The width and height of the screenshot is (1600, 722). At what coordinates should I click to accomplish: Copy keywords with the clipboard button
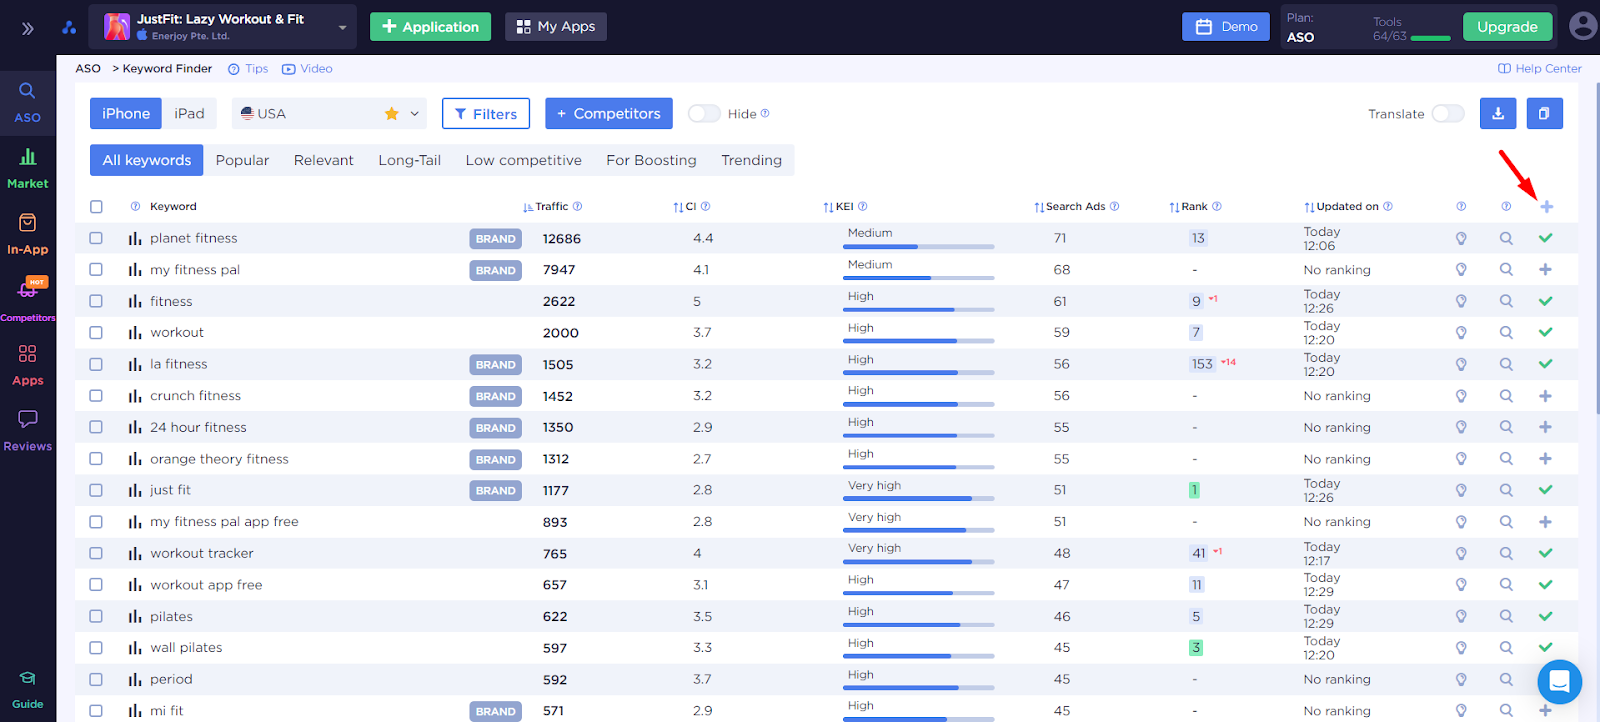(1544, 113)
